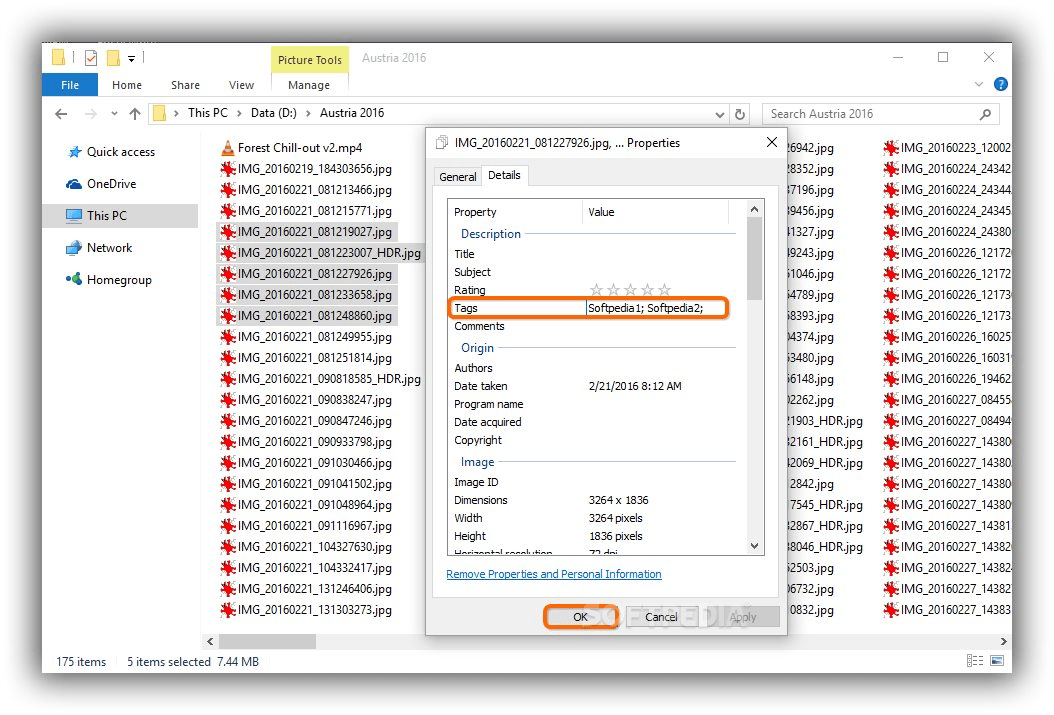Open the Manage Picture Tools tab

309,85
